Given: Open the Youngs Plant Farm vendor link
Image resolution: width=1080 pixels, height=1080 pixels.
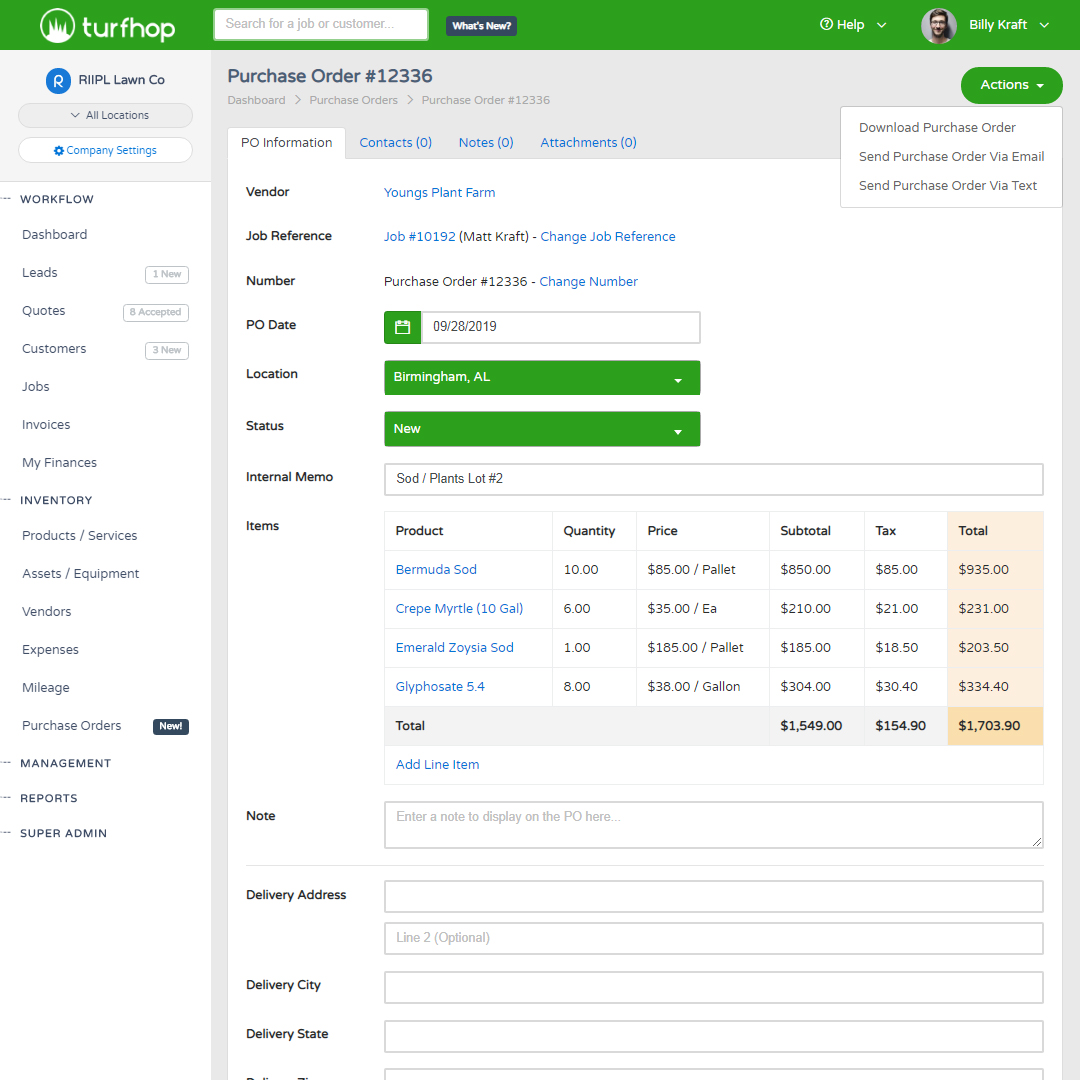Looking at the screenshot, I should 439,191.
